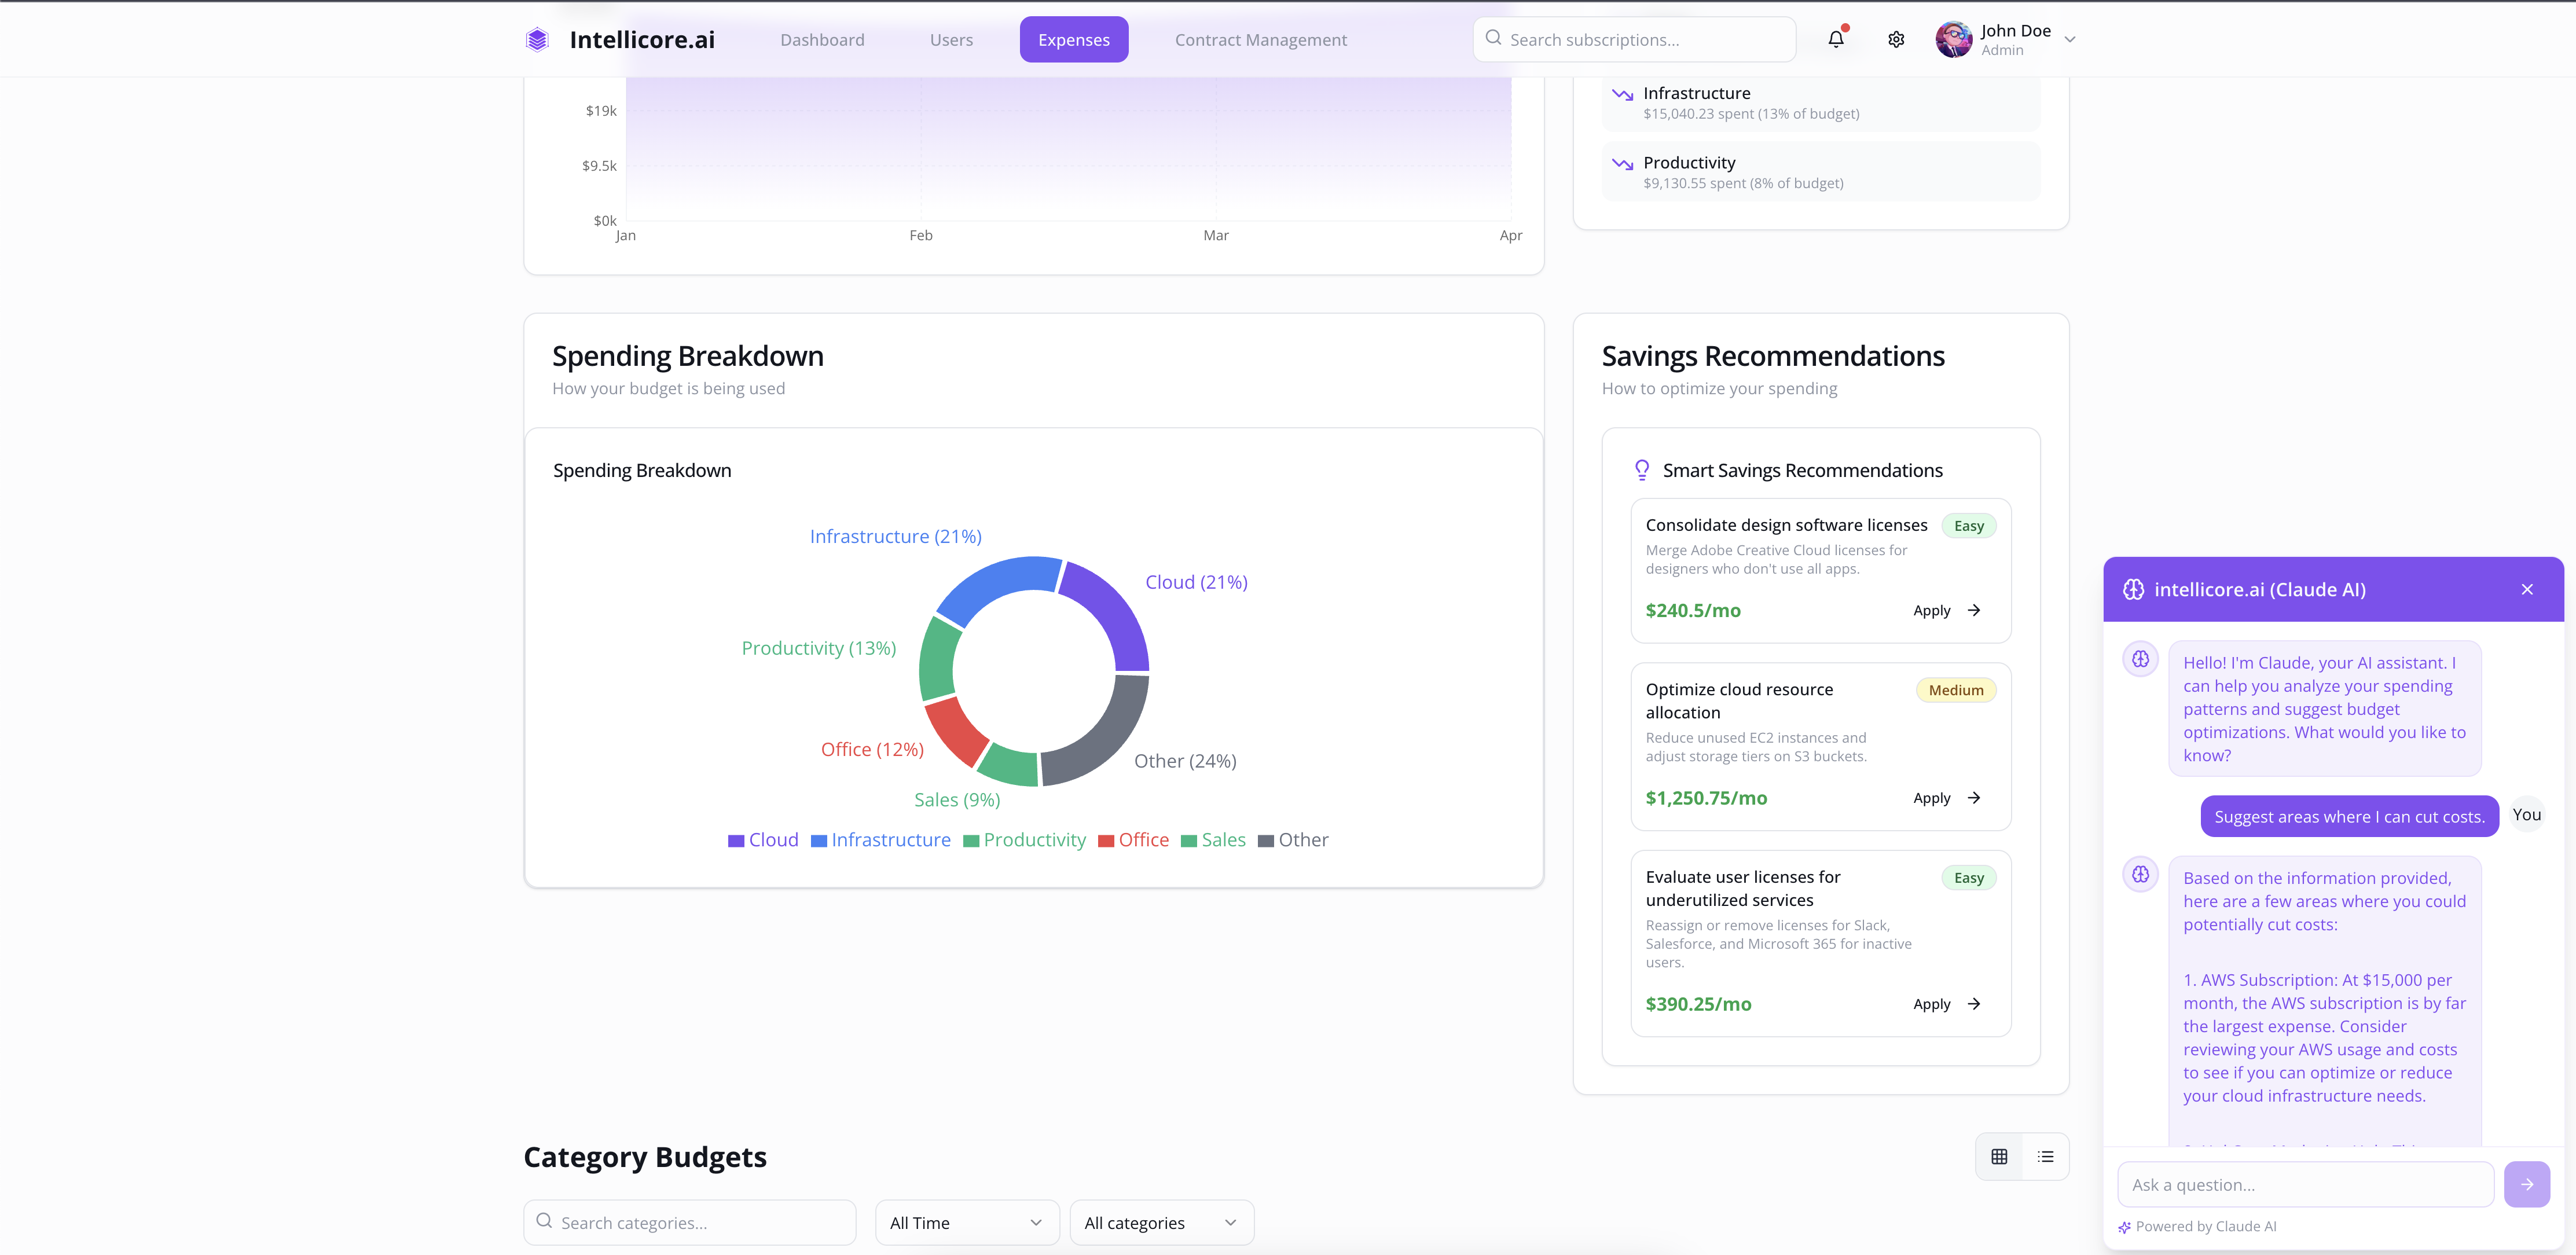Apply the cloud resource optimization recommendation
This screenshot has width=2576, height=1255.
tap(1945, 798)
